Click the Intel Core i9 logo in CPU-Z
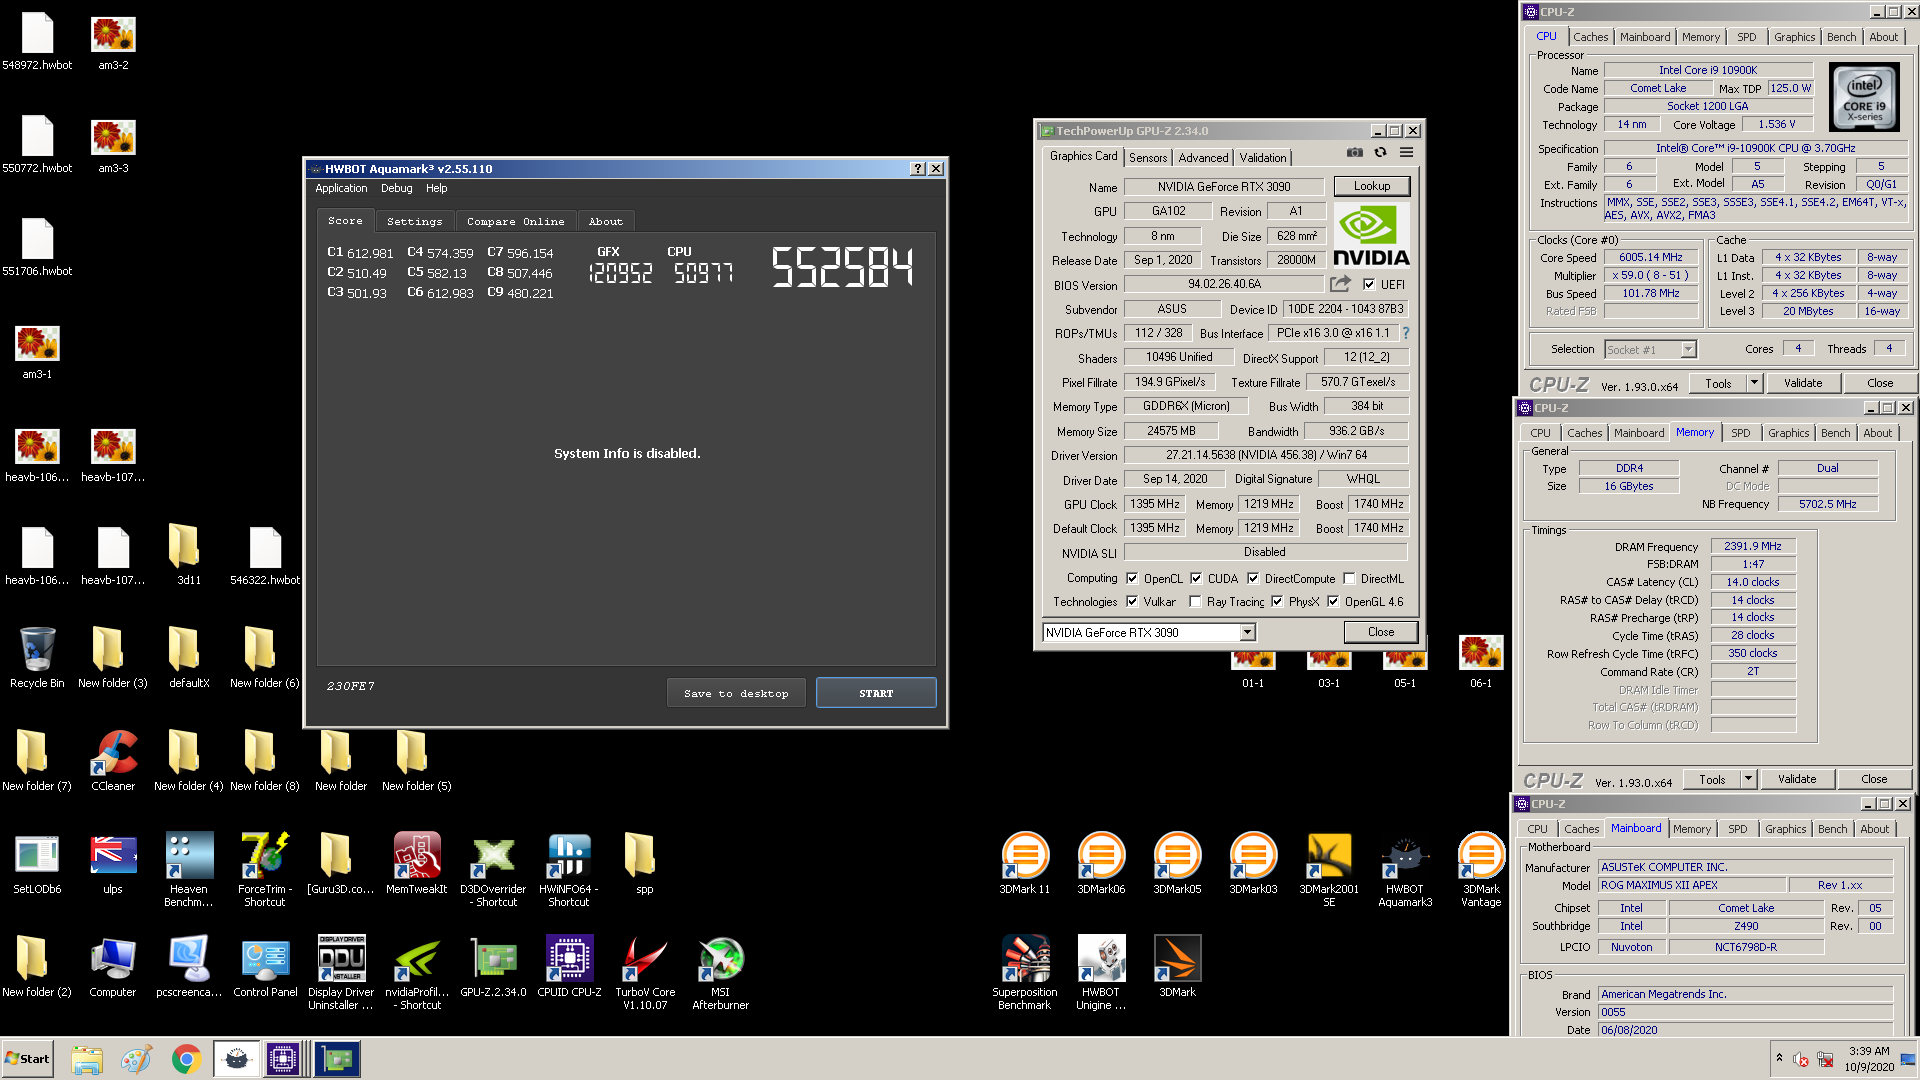 pyautogui.click(x=1864, y=97)
